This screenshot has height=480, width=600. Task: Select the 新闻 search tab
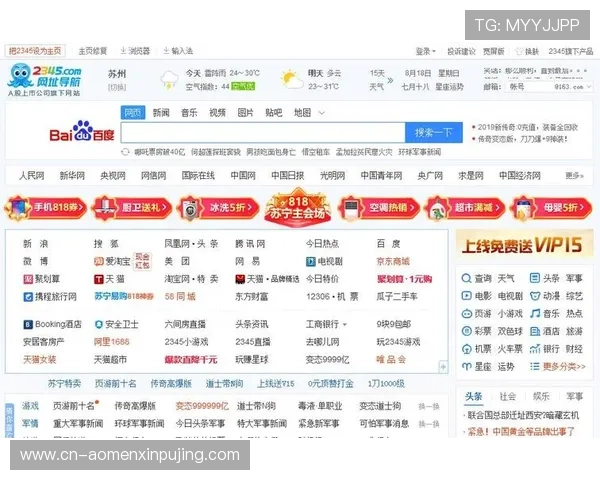point(161,113)
